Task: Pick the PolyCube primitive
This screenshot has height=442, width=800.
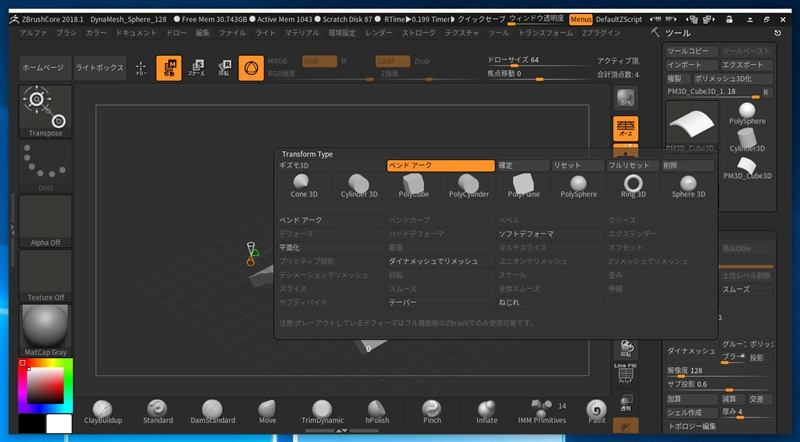Action: point(414,186)
